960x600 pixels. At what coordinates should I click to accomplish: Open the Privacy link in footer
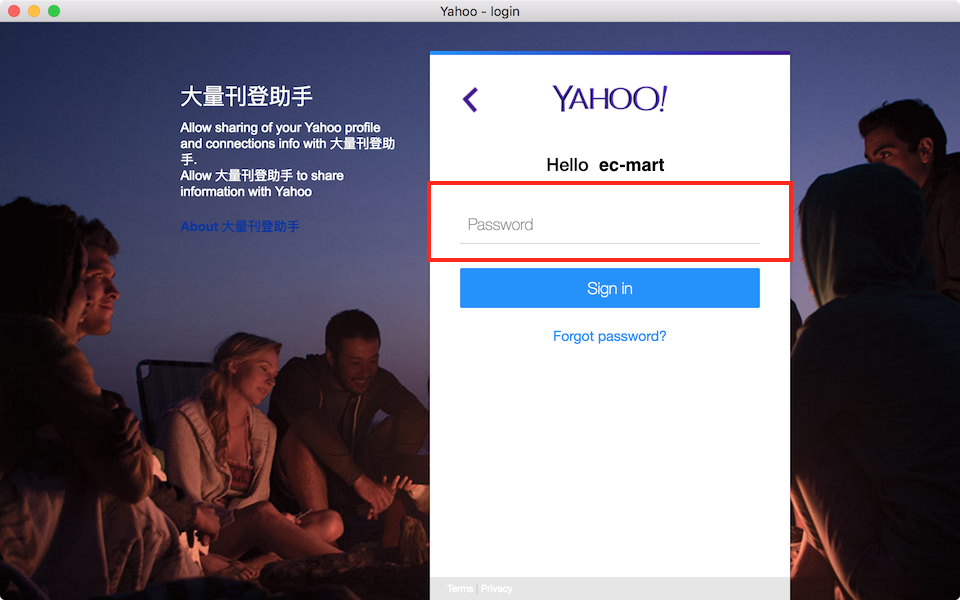point(496,589)
